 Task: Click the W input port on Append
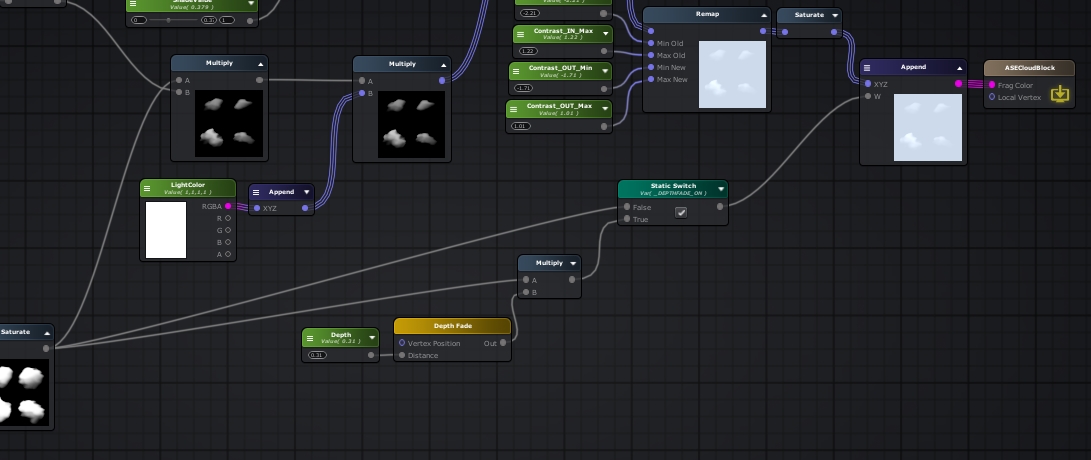[x=868, y=96]
